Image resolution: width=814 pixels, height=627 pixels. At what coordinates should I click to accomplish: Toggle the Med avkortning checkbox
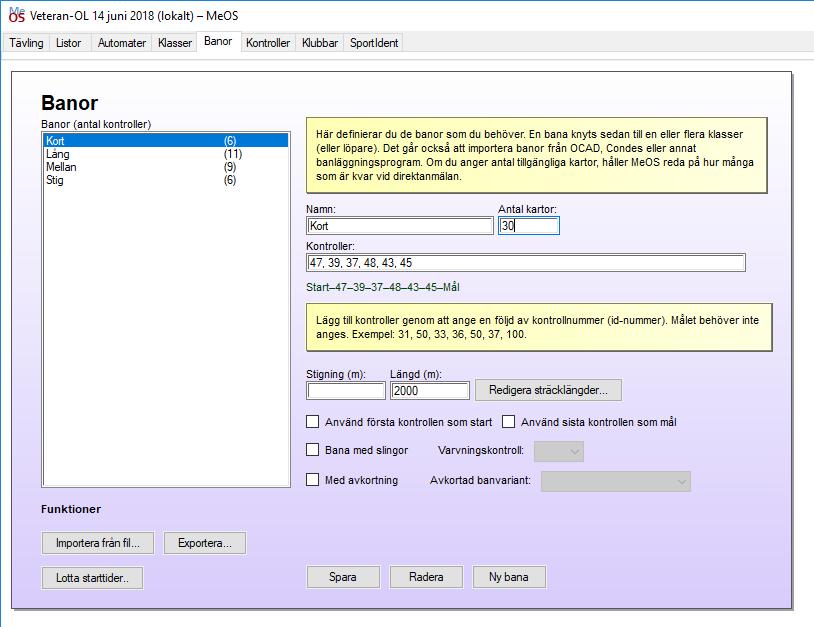[x=313, y=480]
